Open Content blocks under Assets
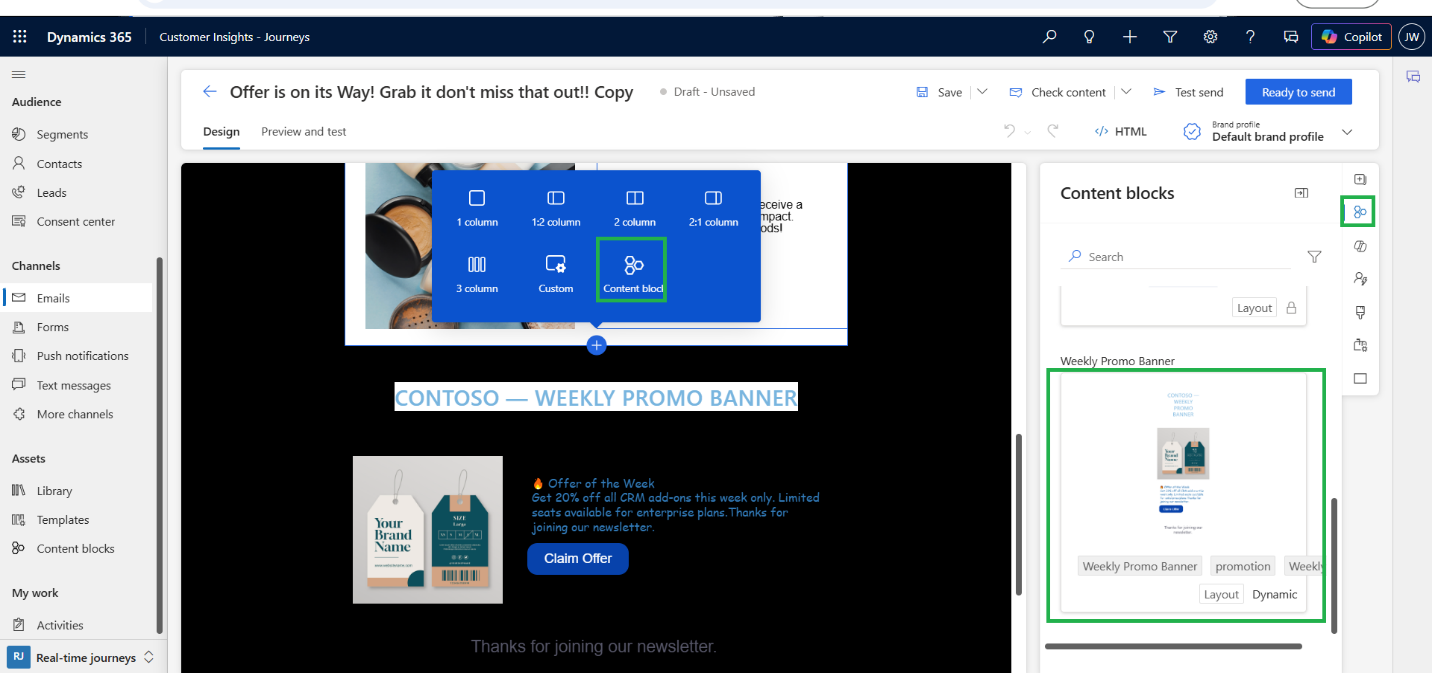 coord(75,549)
